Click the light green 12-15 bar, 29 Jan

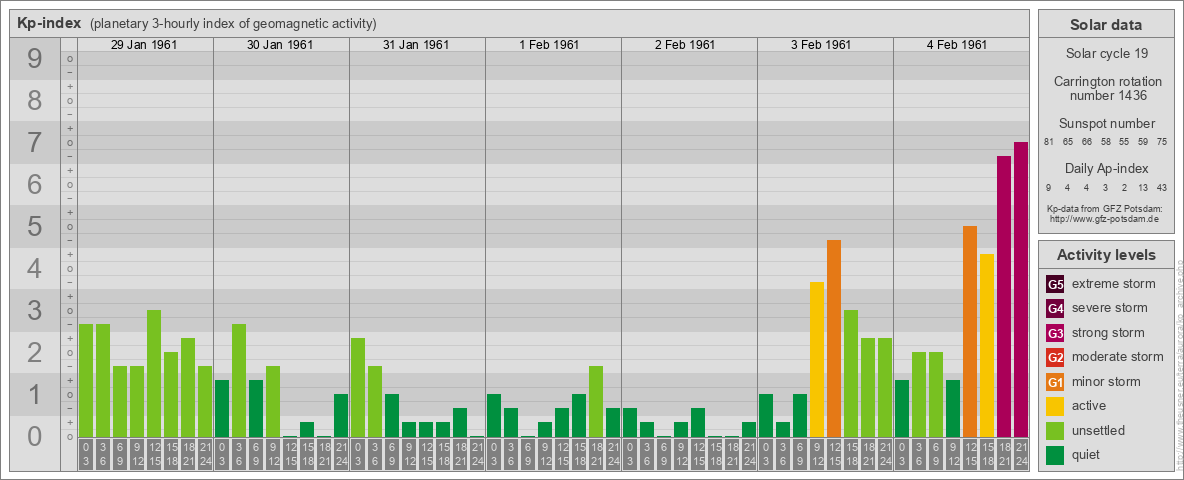pos(154,374)
